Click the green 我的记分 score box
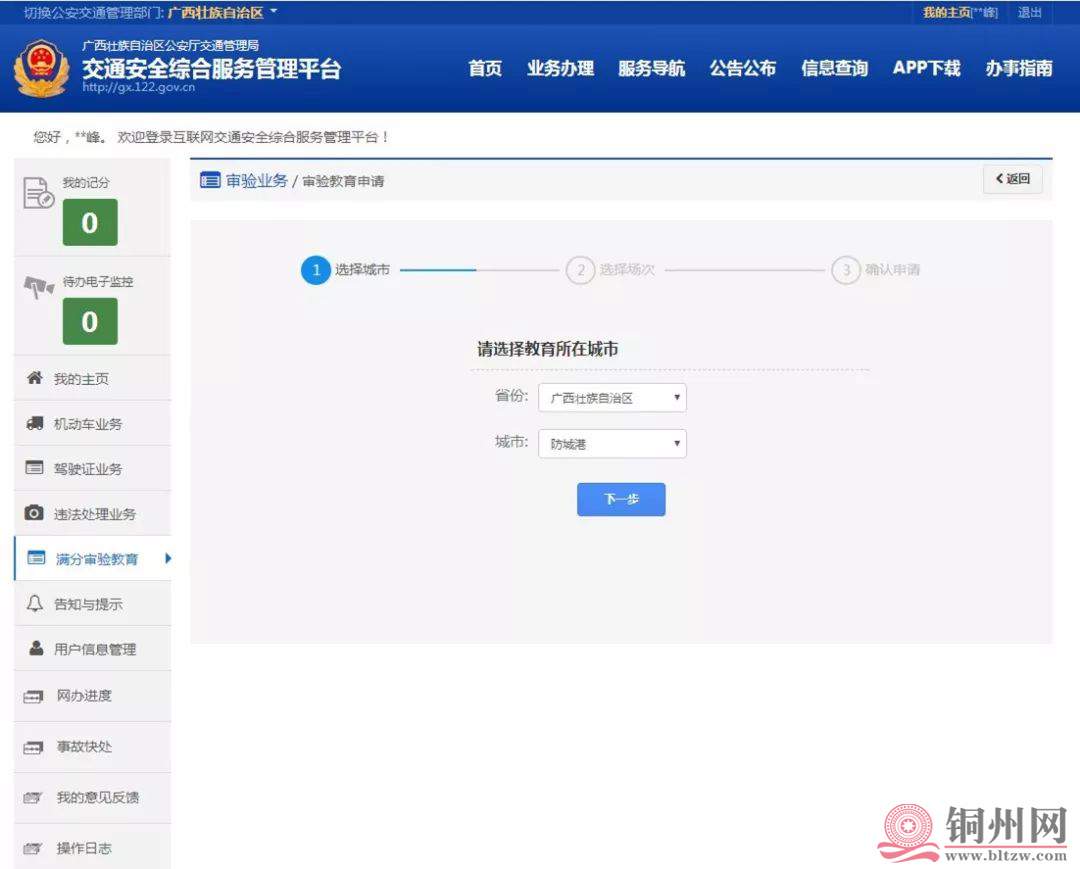 pos(90,223)
